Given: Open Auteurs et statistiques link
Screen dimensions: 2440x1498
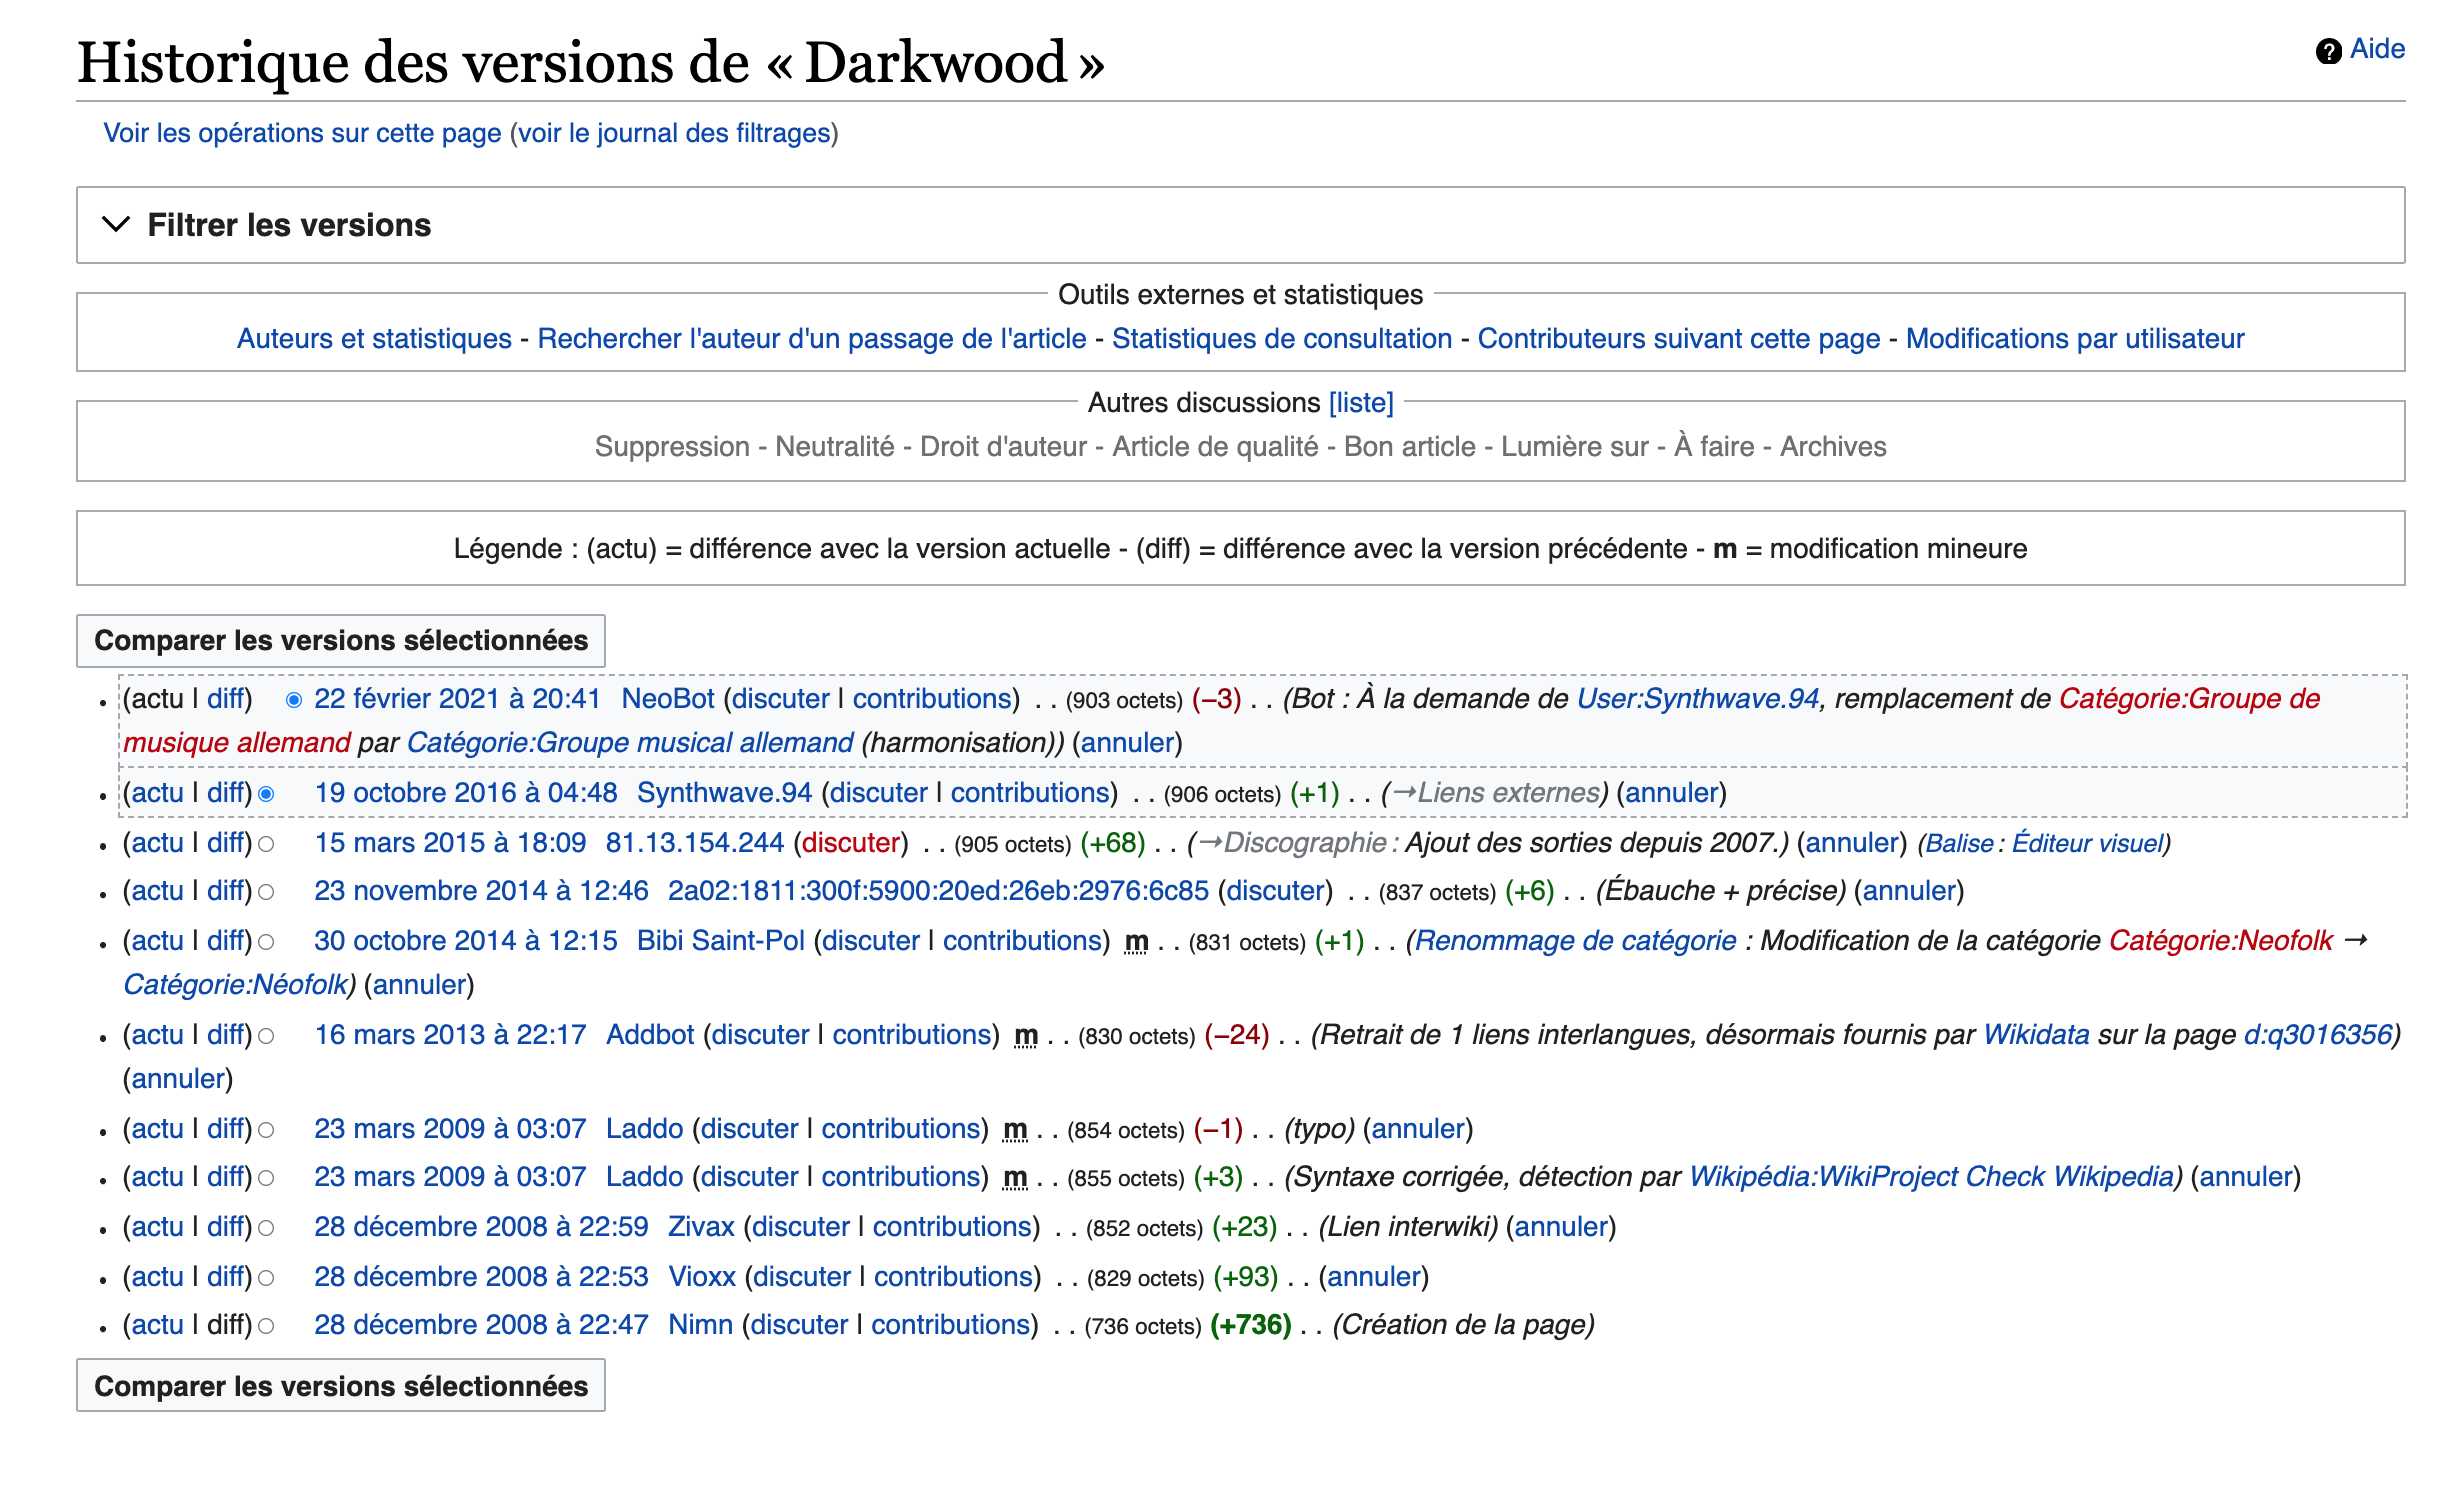Looking at the screenshot, I should click(x=374, y=339).
